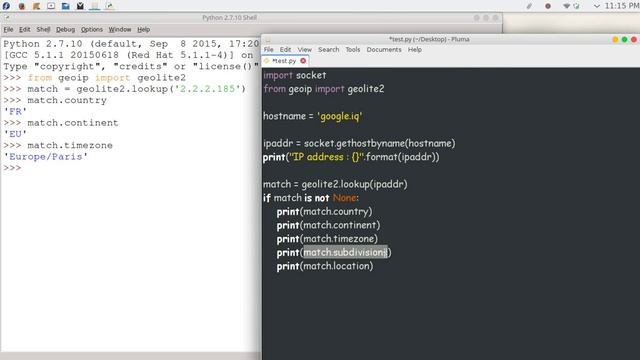The image size is (640, 360).
Task: Click the print(match.location) line
Action: [325, 266]
